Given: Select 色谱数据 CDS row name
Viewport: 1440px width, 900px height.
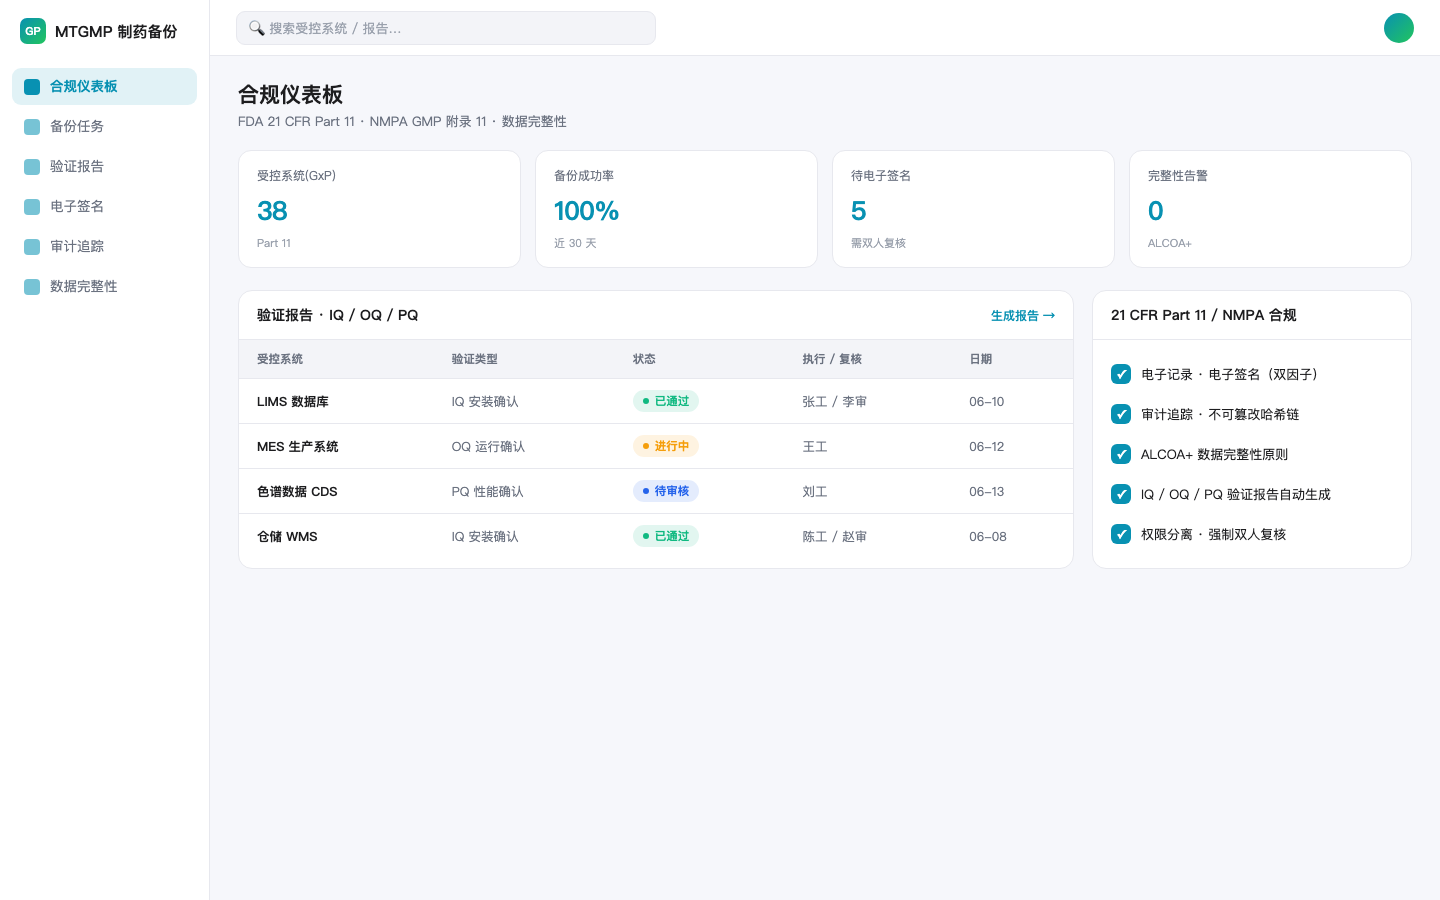Looking at the screenshot, I should click(x=297, y=492).
